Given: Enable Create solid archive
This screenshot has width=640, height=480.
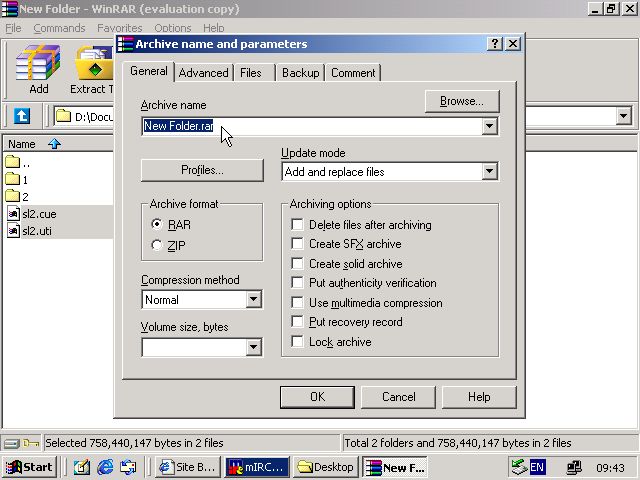Looking at the screenshot, I should pos(298,263).
